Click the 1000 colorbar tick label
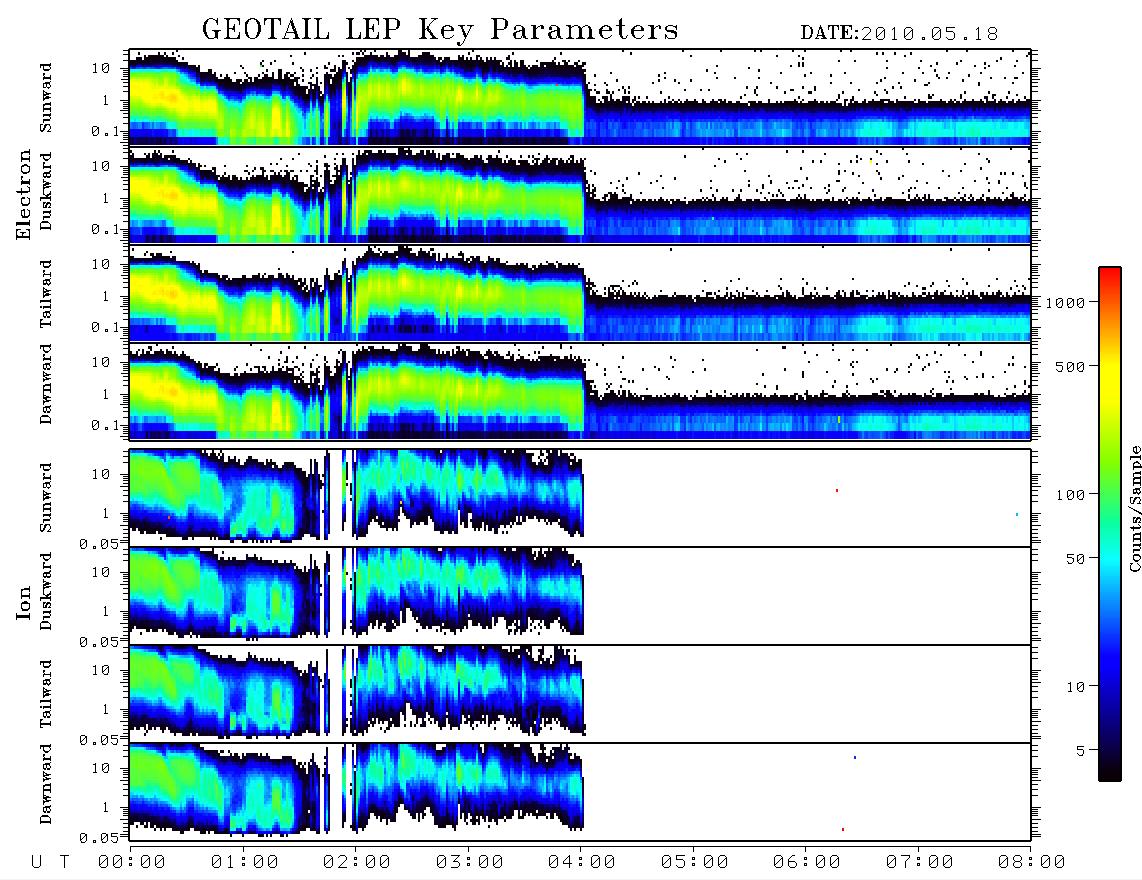The width and height of the screenshot is (1142, 880). click(1065, 302)
